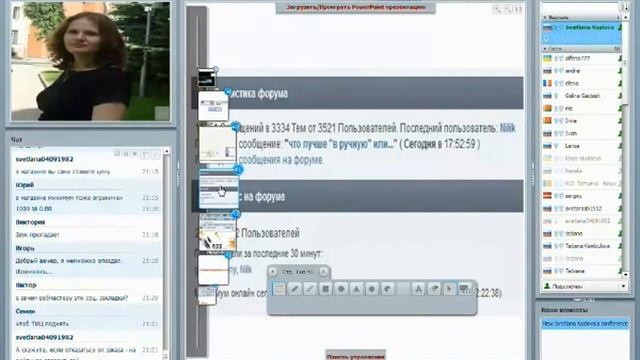Click the first whiteboard toolbar icon

point(280,289)
